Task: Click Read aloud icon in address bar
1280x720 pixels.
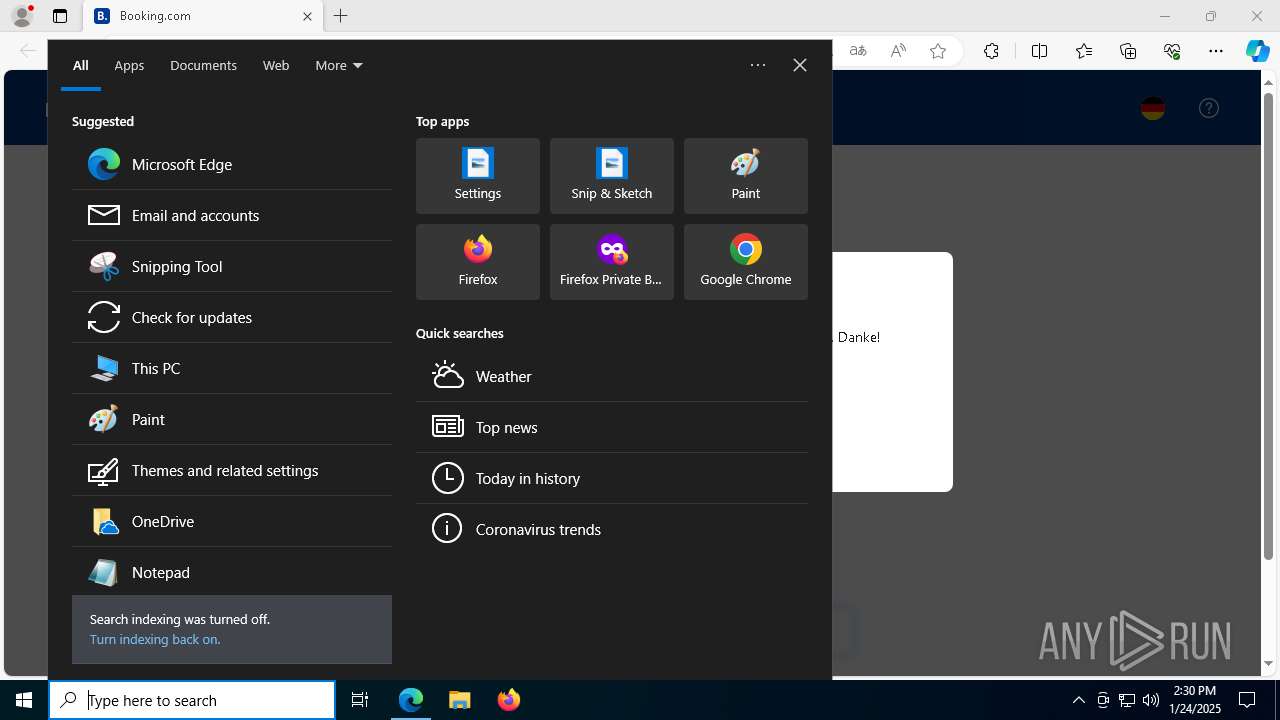Action: click(898, 51)
